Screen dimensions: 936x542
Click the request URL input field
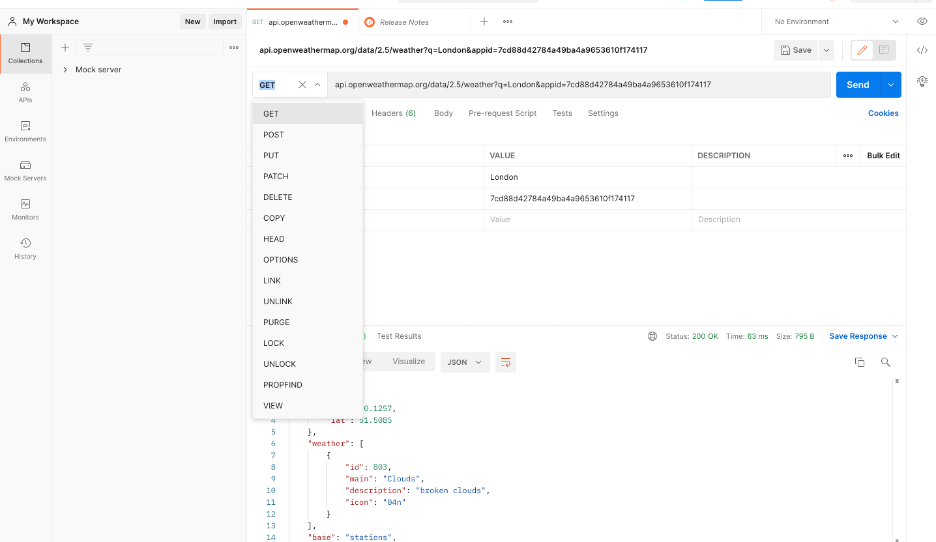point(578,85)
